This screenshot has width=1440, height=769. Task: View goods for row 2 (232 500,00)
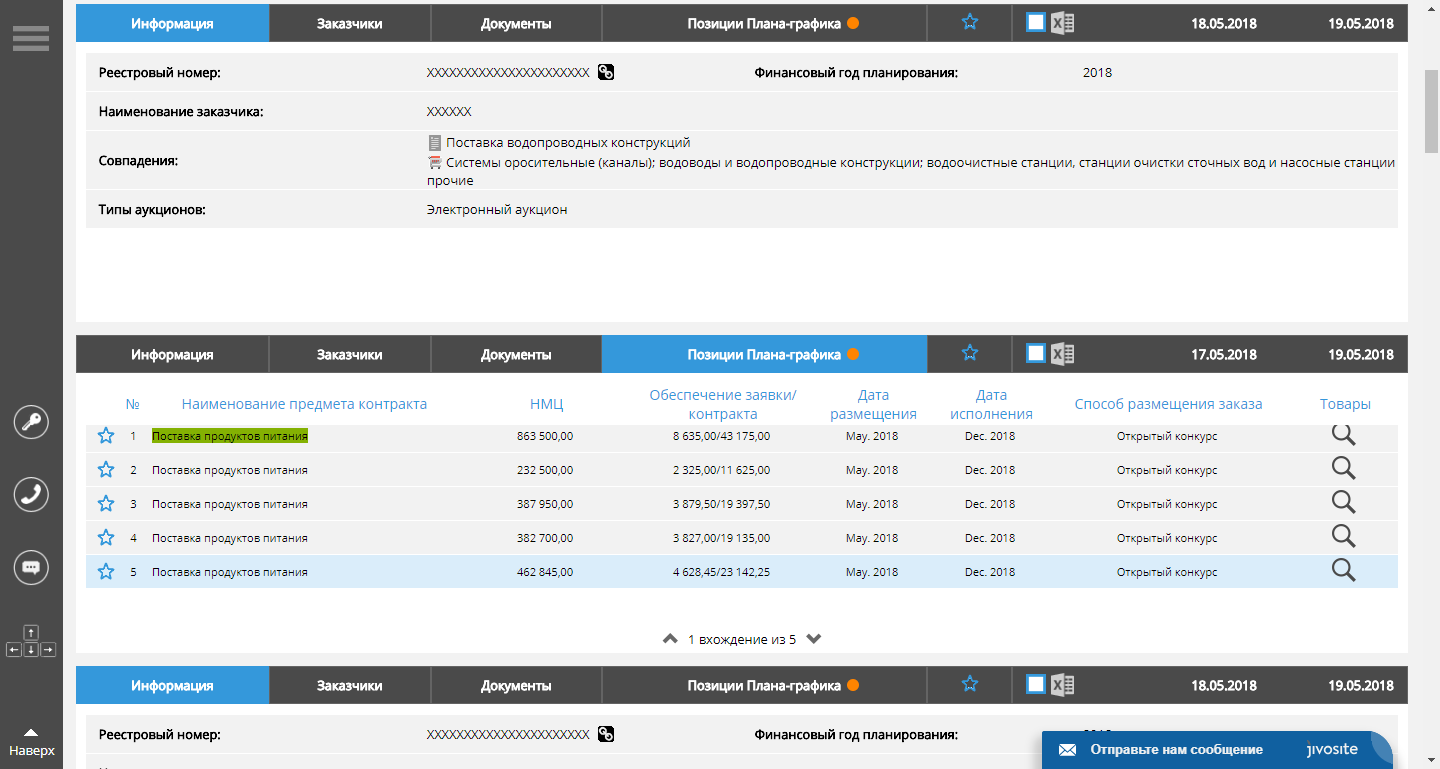[1344, 469]
